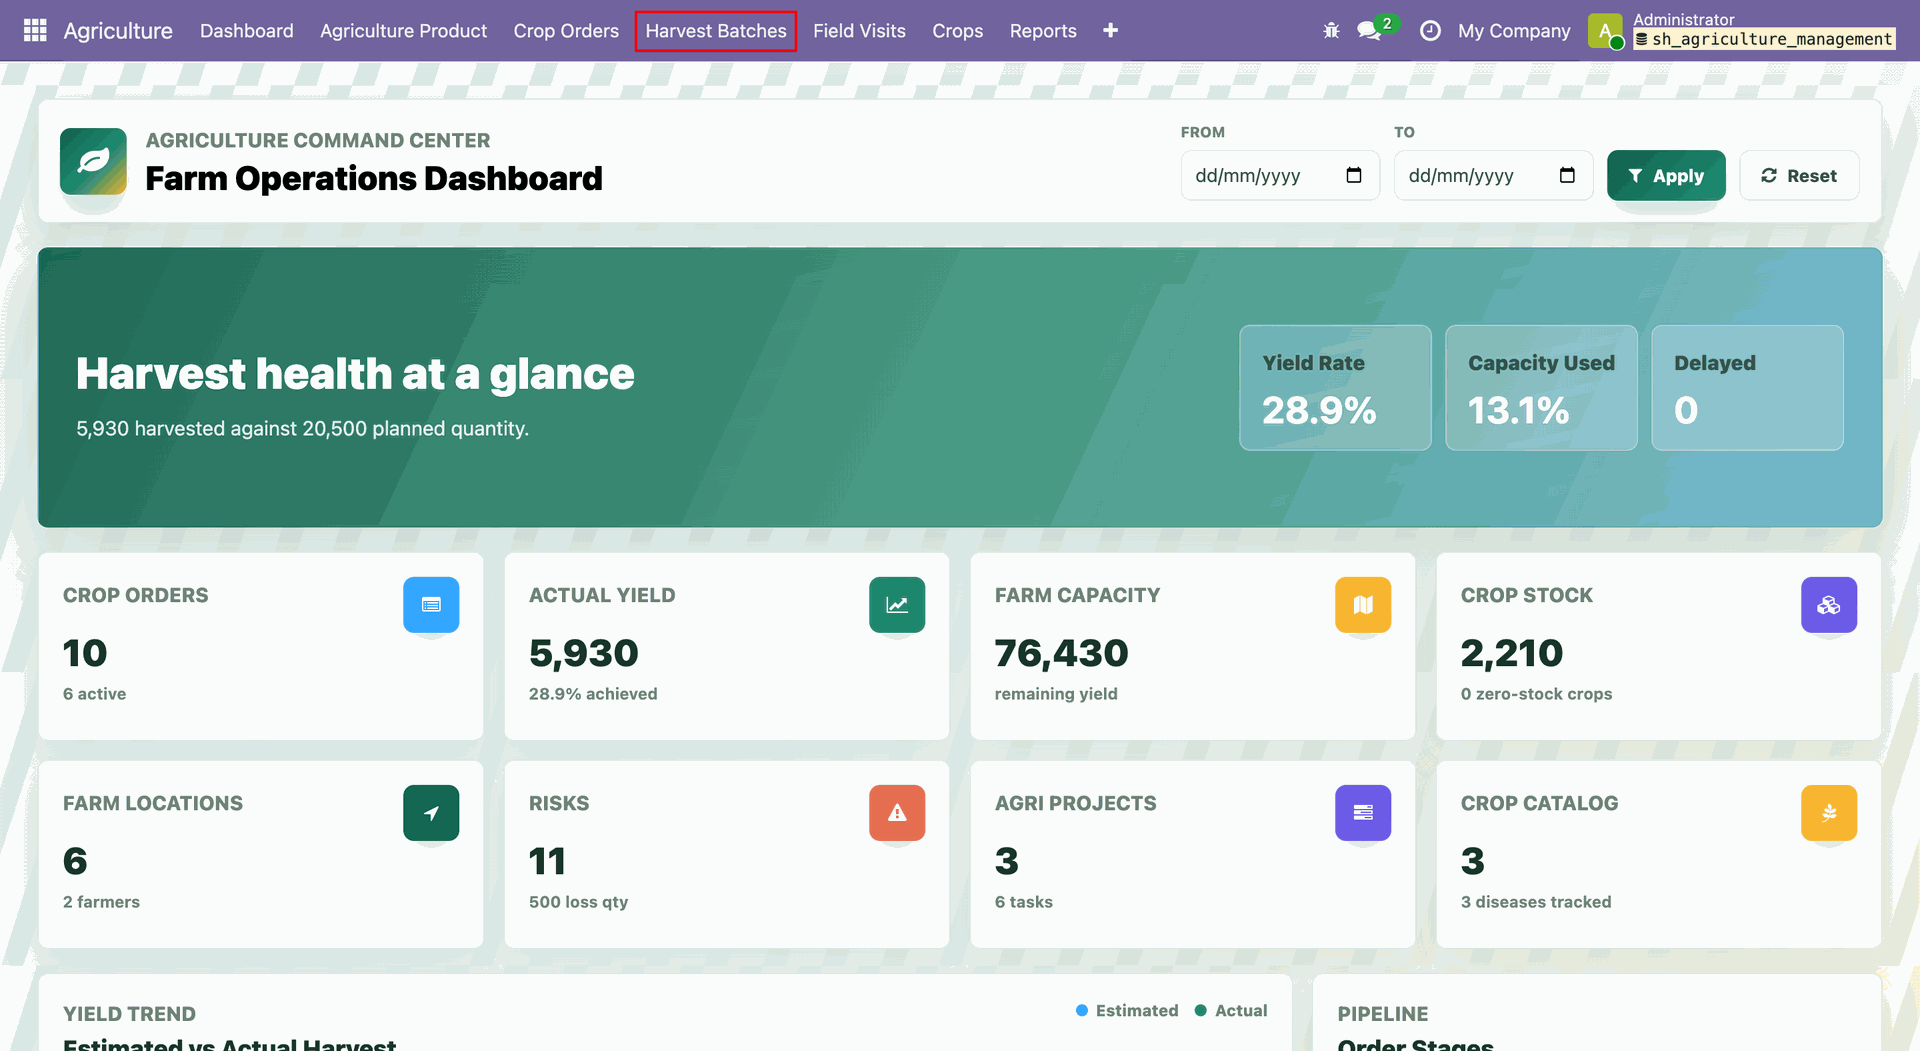Screen dimensions: 1920x1051
Task: Open the My Company switcher
Action: pyautogui.click(x=1514, y=31)
